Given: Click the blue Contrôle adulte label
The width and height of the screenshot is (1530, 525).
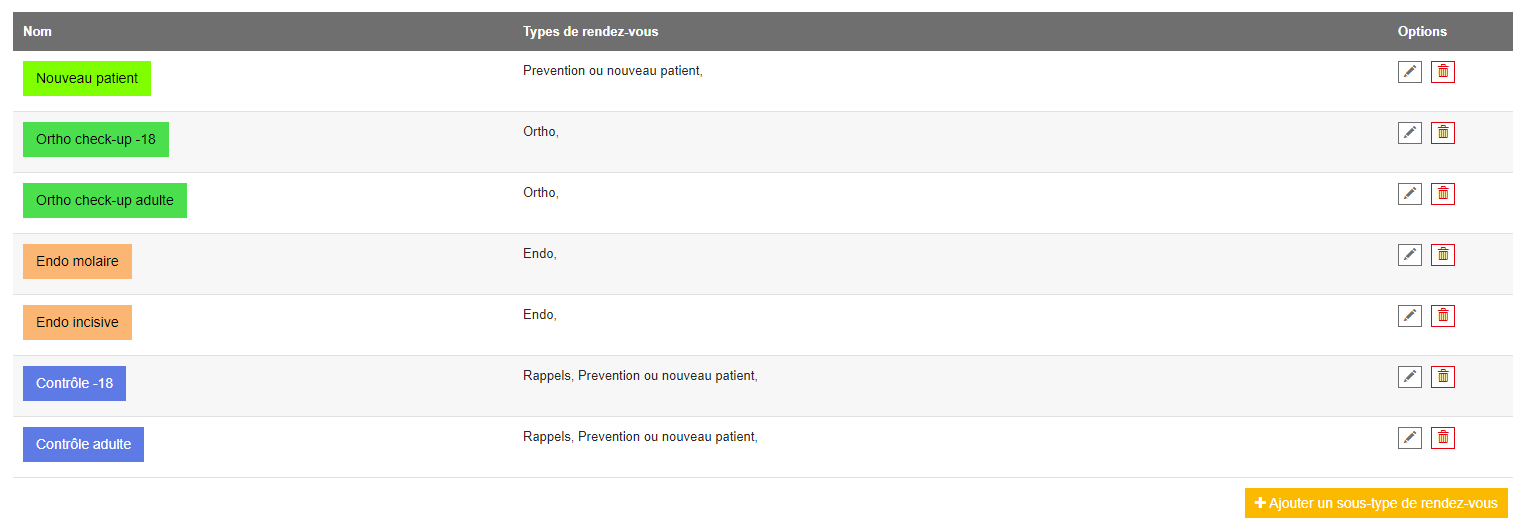Looking at the screenshot, I should click(x=83, y=444).
